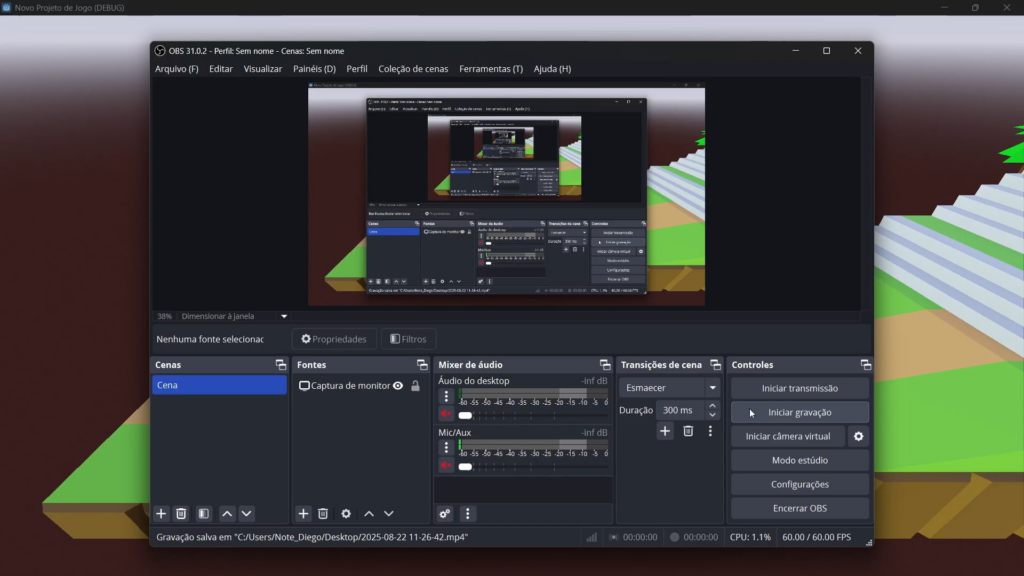Undock the Fontes panel
This screenshot has height=576, width=1024.
[x=422, y=364]
